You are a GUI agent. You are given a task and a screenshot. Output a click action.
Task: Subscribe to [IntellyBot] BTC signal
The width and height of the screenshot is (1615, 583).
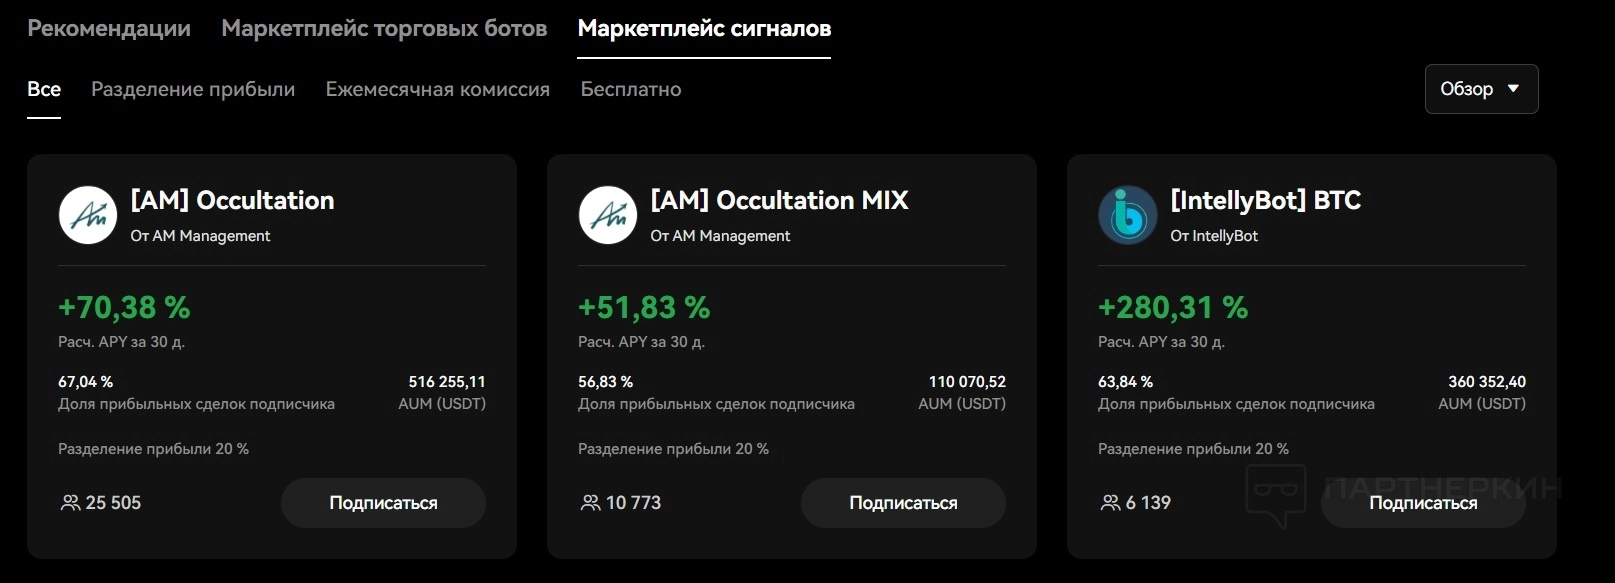1423,503
